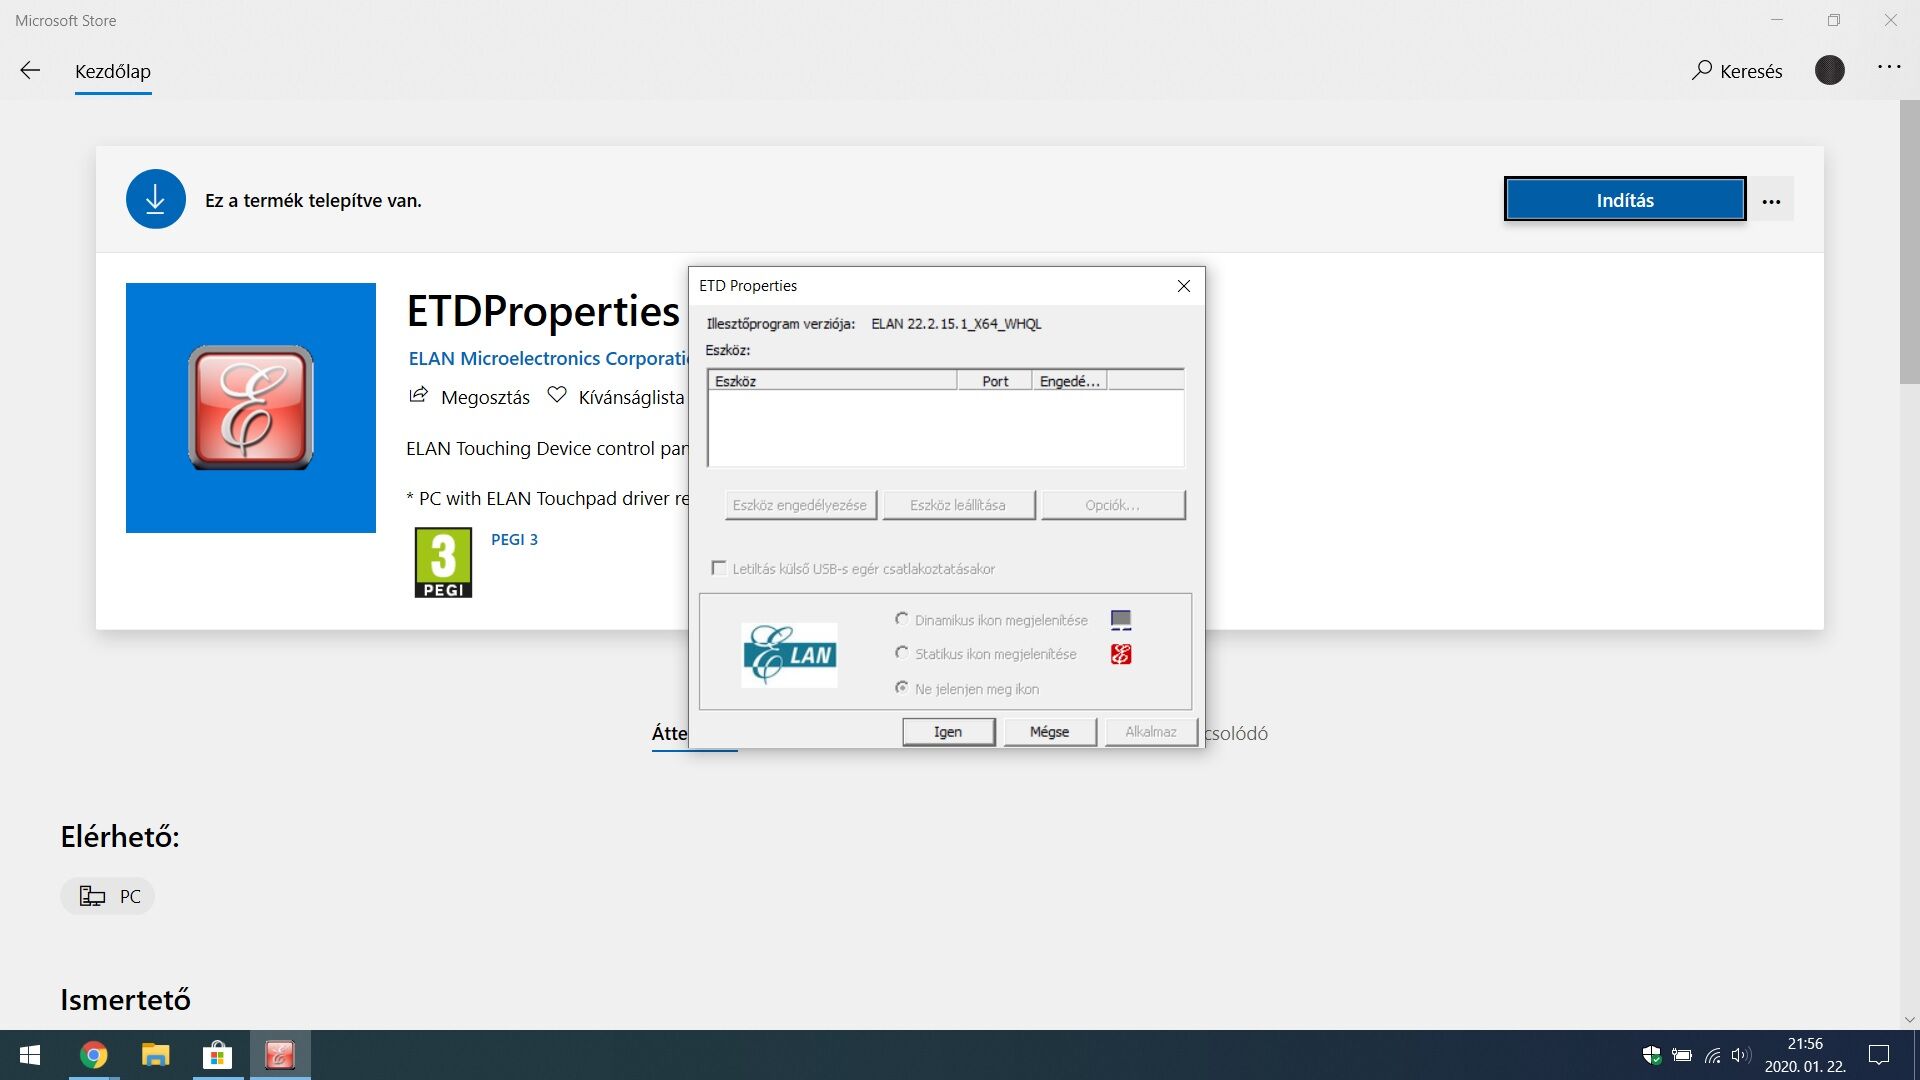
Task: Open the PEGI 3 link
Action: 514,539
